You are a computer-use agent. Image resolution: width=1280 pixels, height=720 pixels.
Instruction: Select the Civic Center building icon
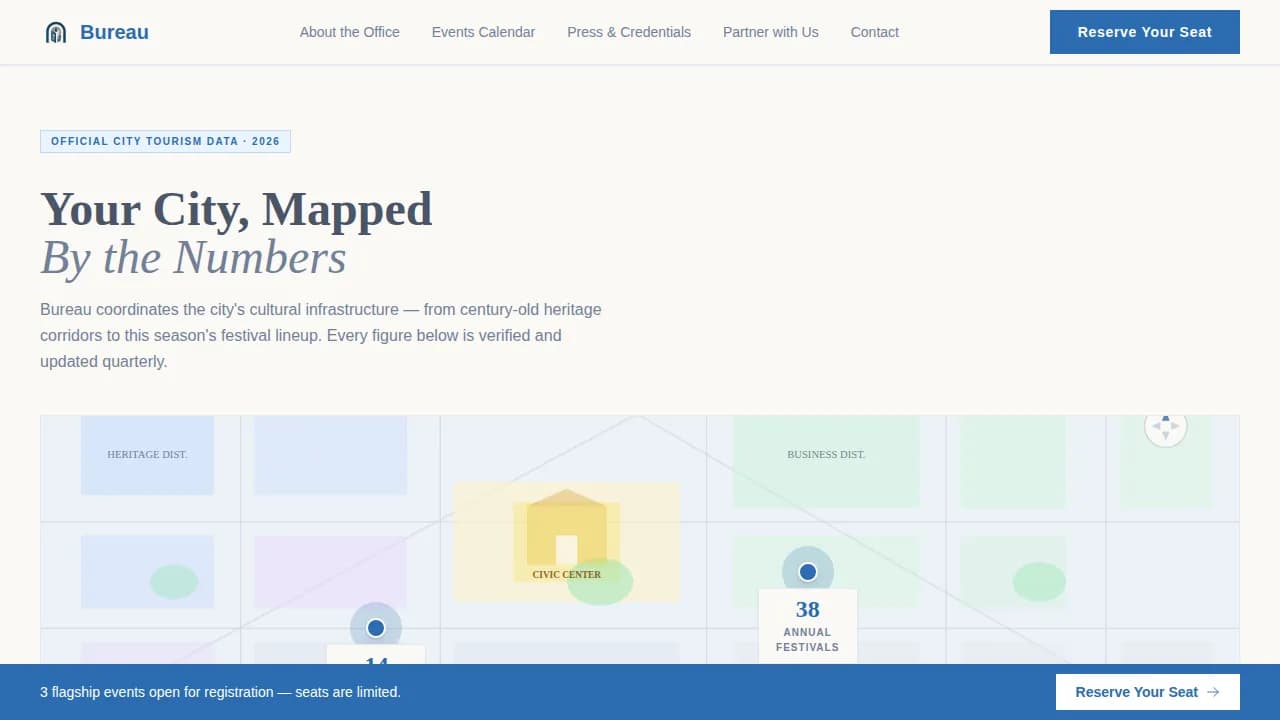coord(567,527)
